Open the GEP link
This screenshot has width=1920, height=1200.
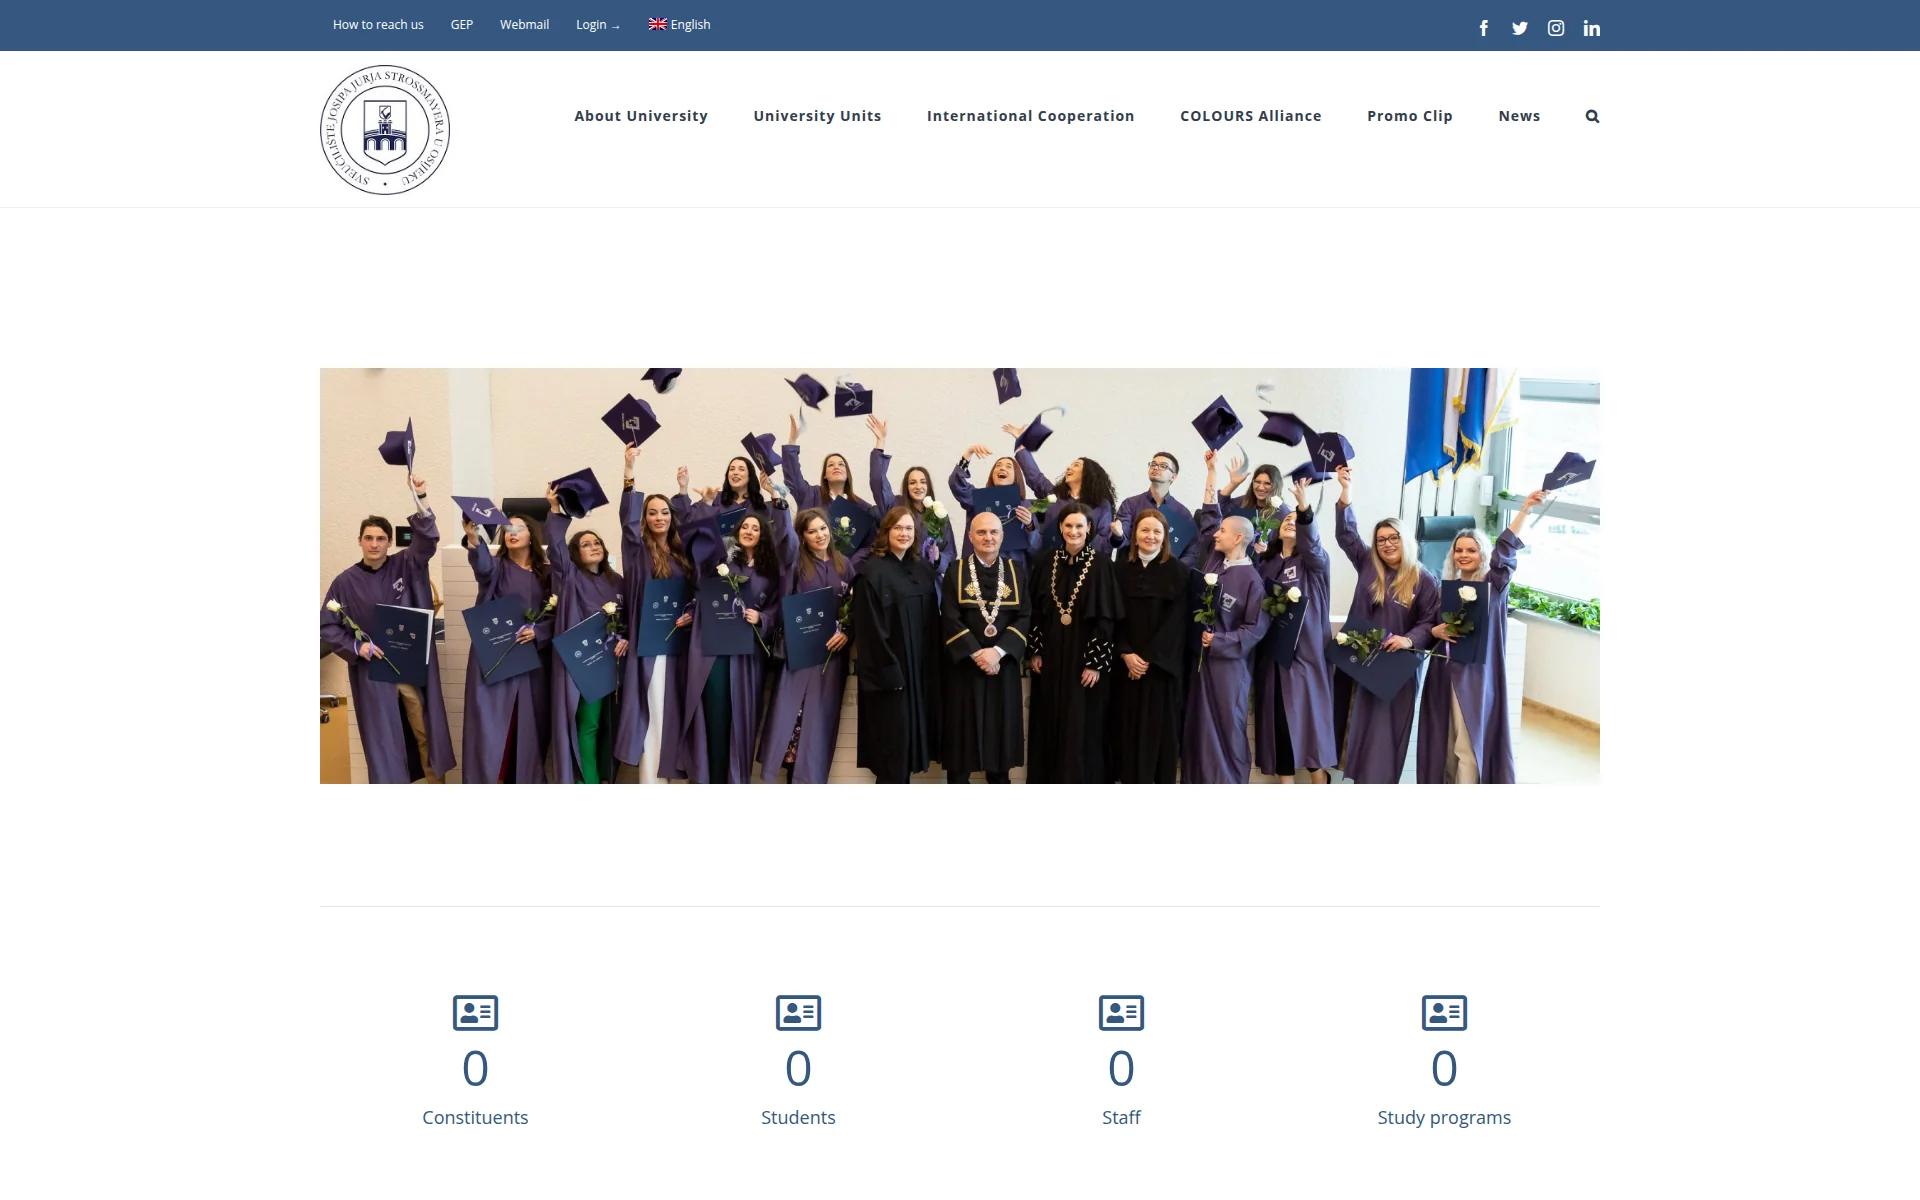[462, 25]
